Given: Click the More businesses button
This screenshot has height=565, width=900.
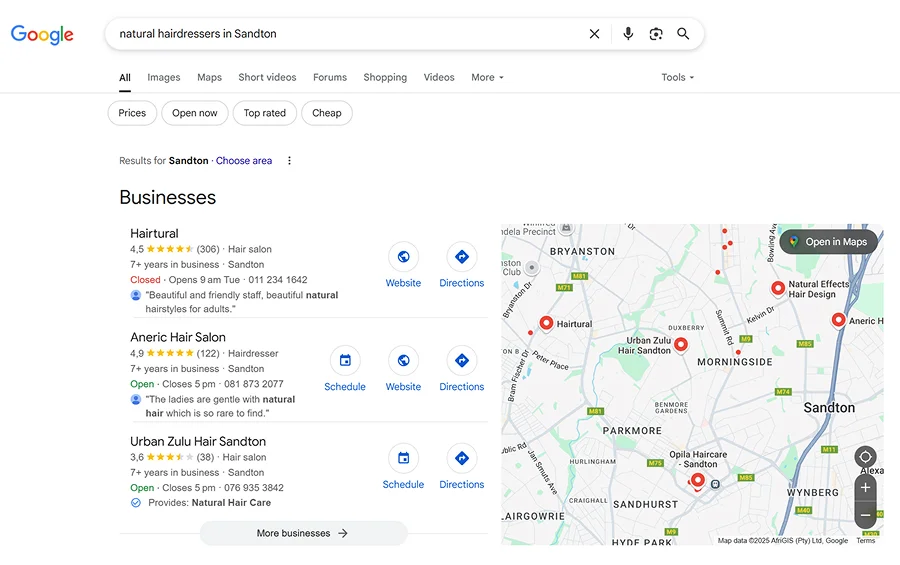Looking at the screenshot, I should pyautogui.click(x=304, y=533).
